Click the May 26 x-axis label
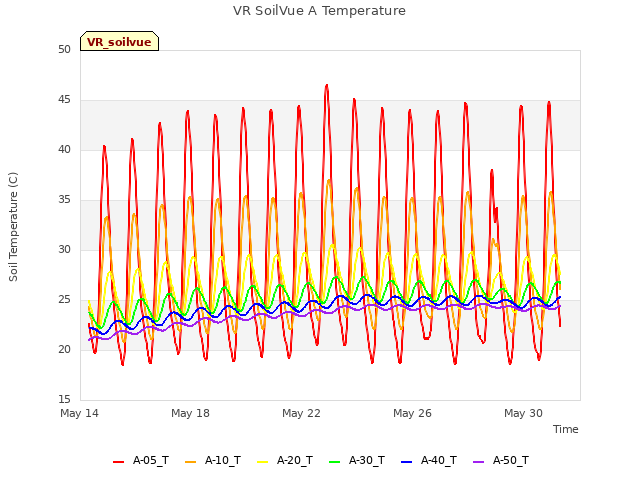This screenshot has height=480, width=640. coord(412,413)
